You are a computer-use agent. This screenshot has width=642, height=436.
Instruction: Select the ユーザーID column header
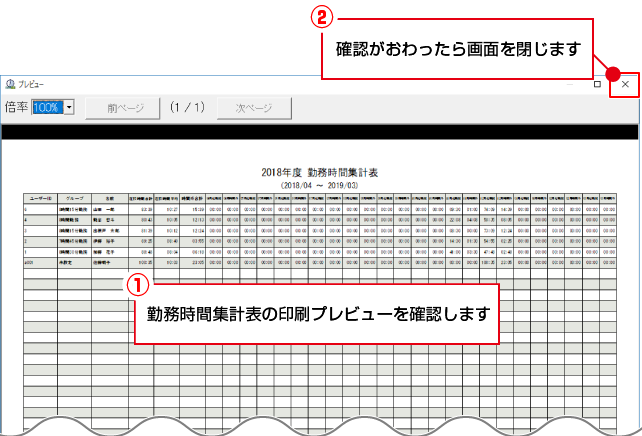coord(41,199)
